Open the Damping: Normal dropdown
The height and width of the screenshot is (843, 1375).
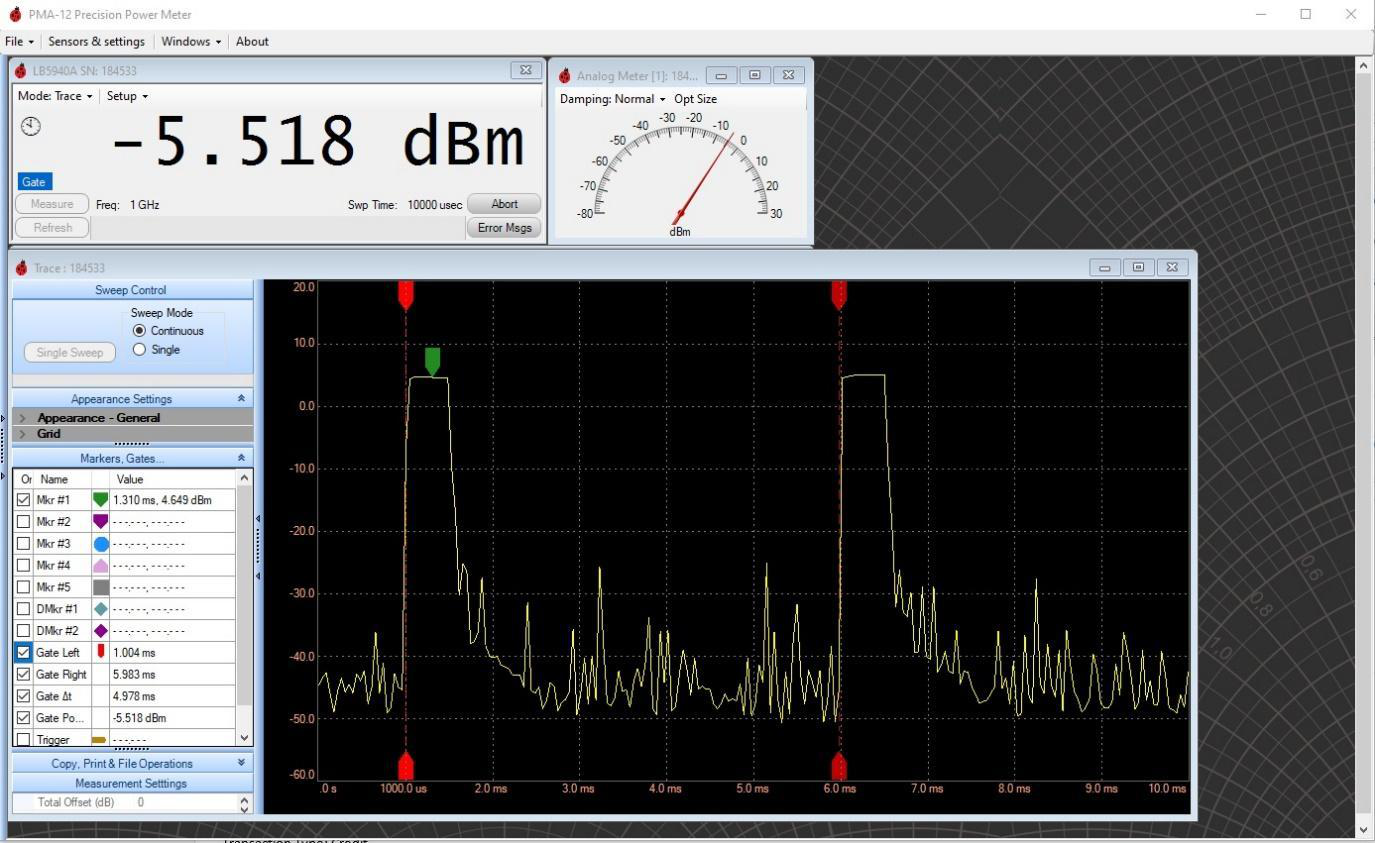612,99
